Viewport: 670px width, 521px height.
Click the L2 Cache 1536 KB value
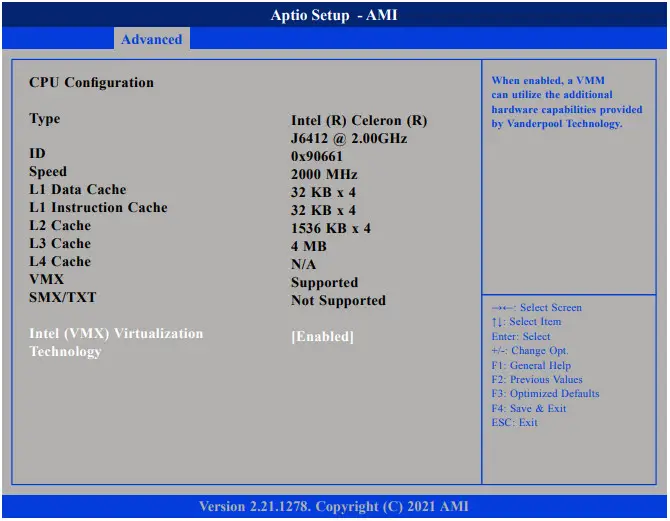coord(331,229)
